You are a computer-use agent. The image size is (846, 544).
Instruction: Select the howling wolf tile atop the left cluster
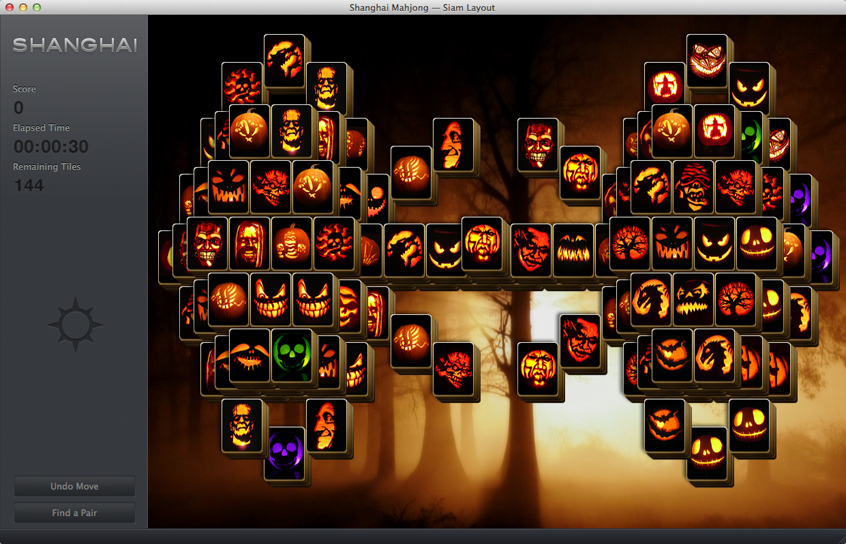pos(284,61)
